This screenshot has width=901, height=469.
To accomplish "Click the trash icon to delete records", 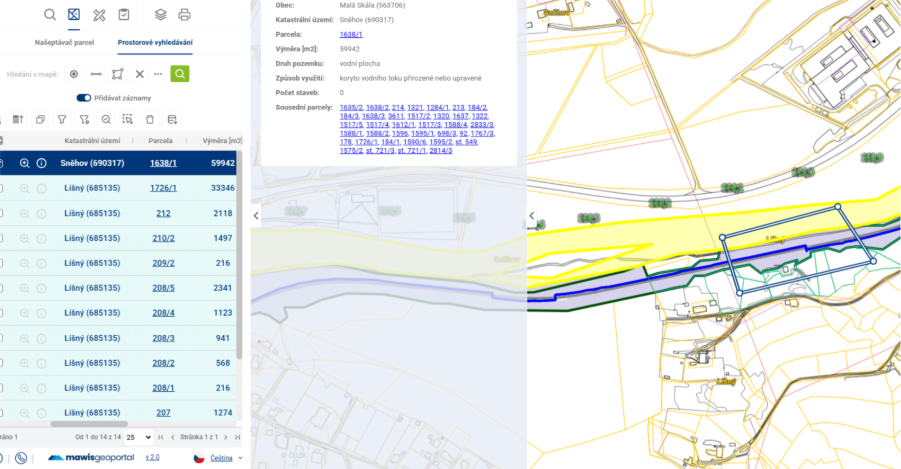I will click(x=150, y=119).
